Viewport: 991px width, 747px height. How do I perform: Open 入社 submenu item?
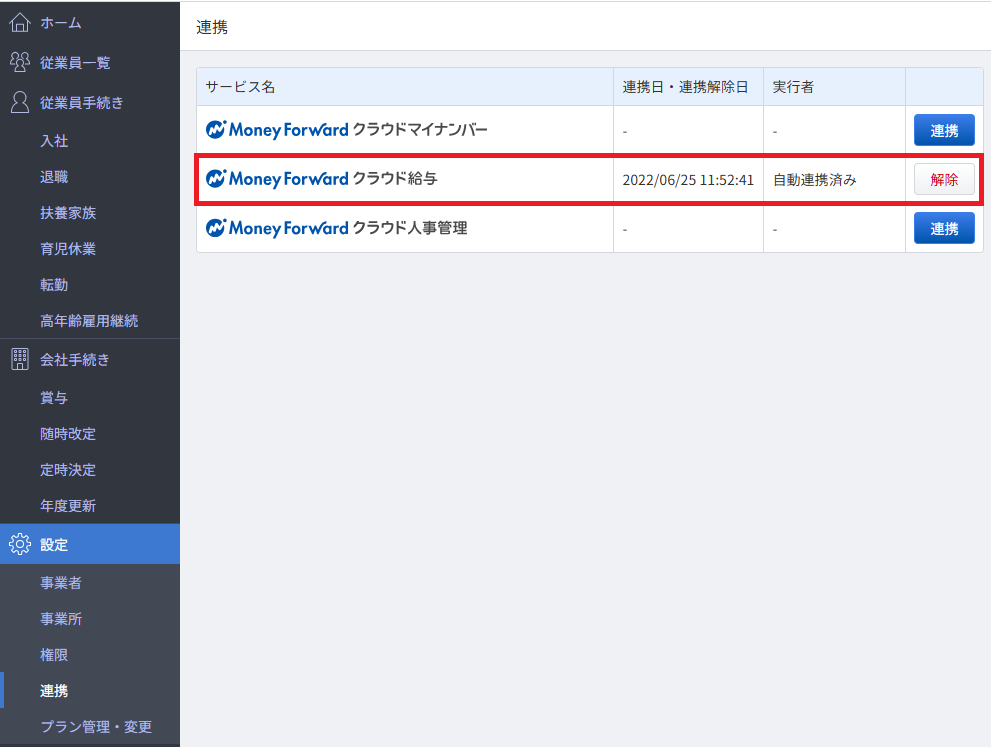click(54, 141)
